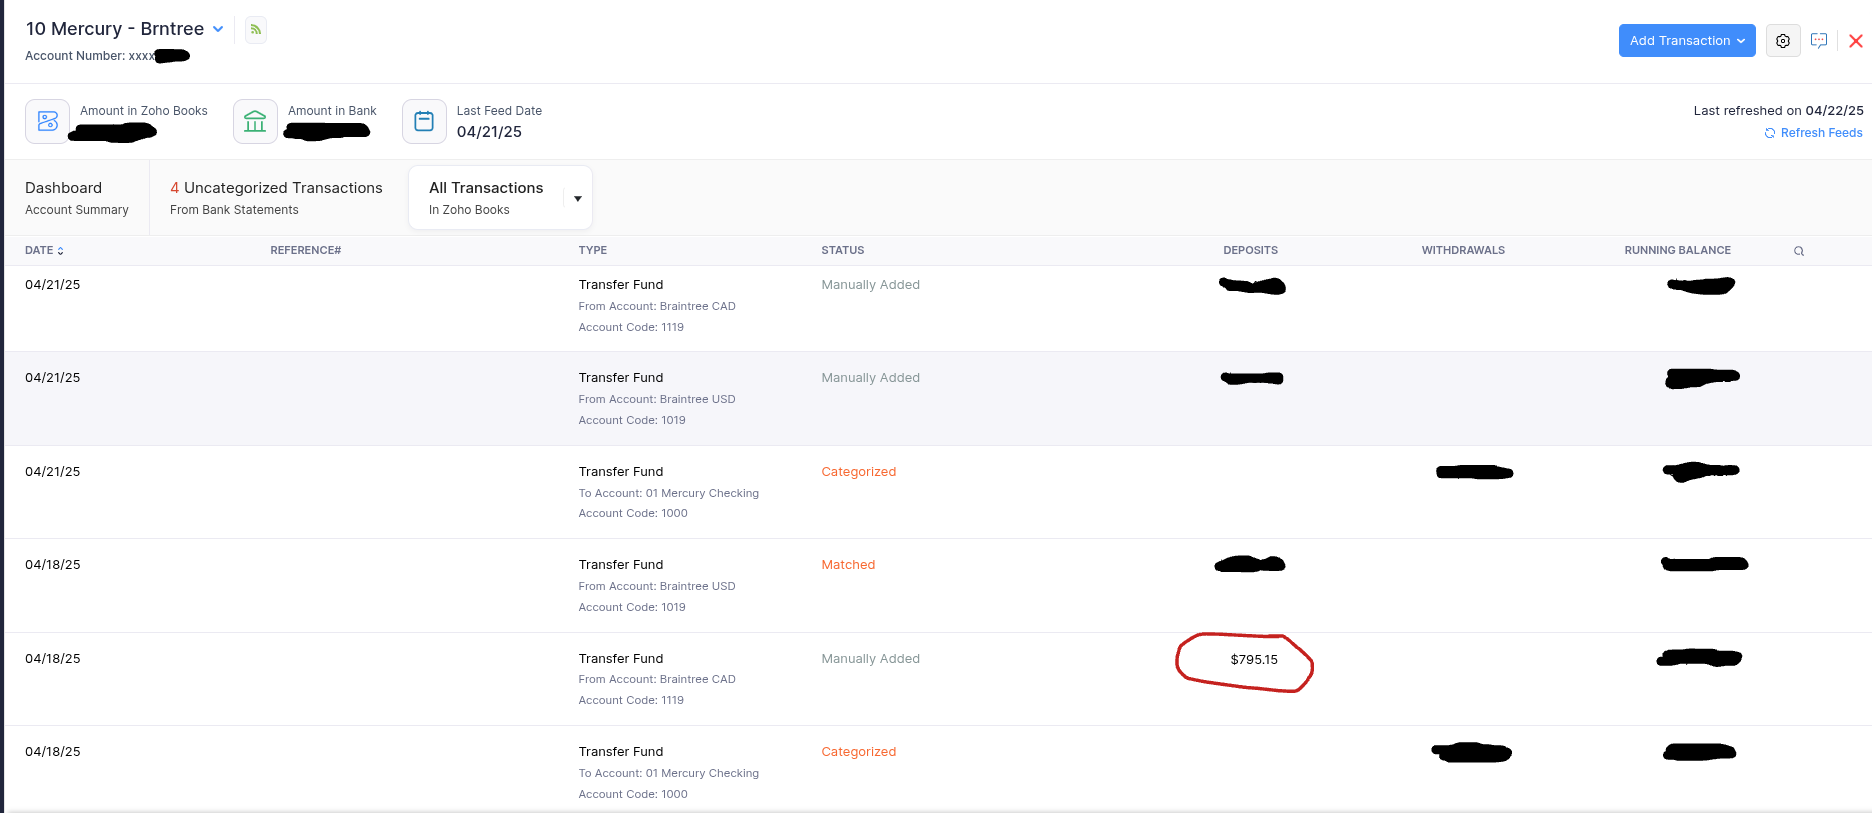The image size is (1872, 813).
Task: Click the Matched status text
Action: [x=848, y=565]
